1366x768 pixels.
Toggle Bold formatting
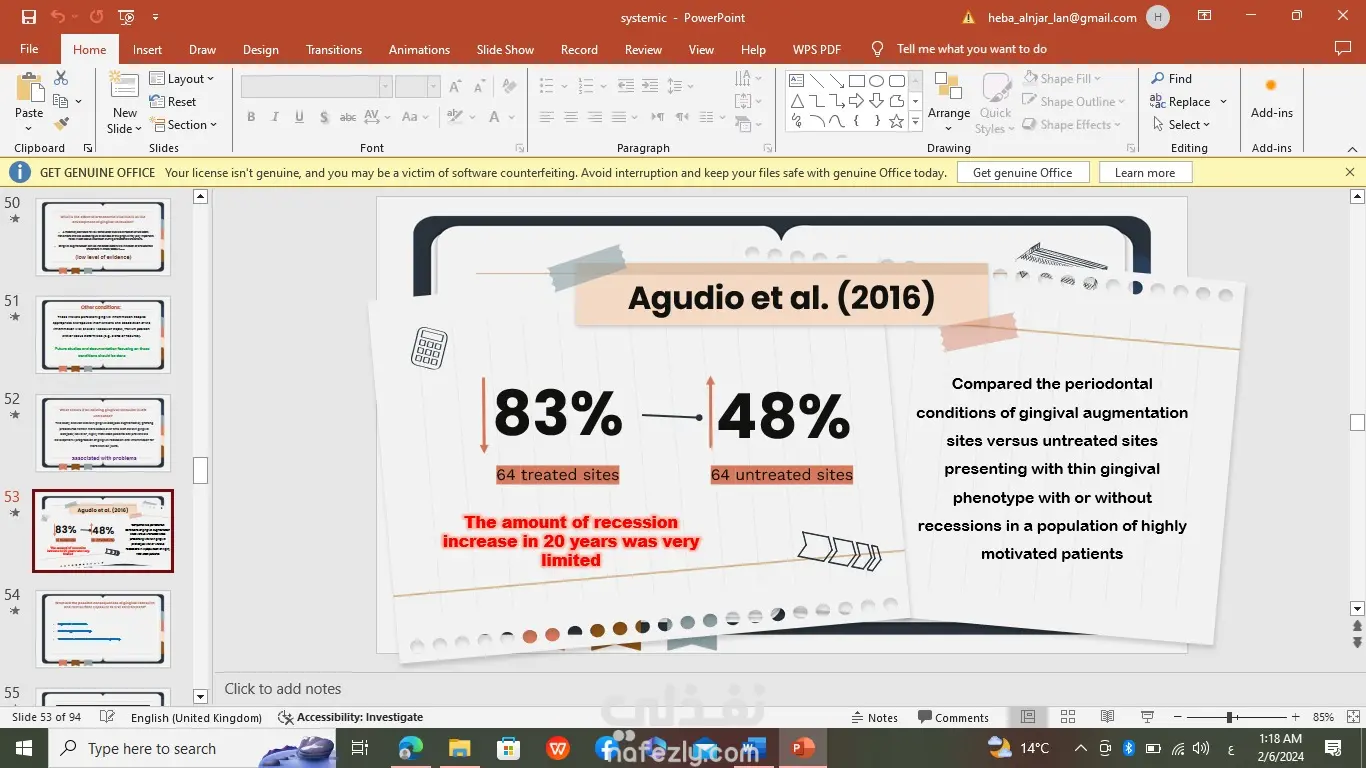pyautogui.click(x=251, y=117)
